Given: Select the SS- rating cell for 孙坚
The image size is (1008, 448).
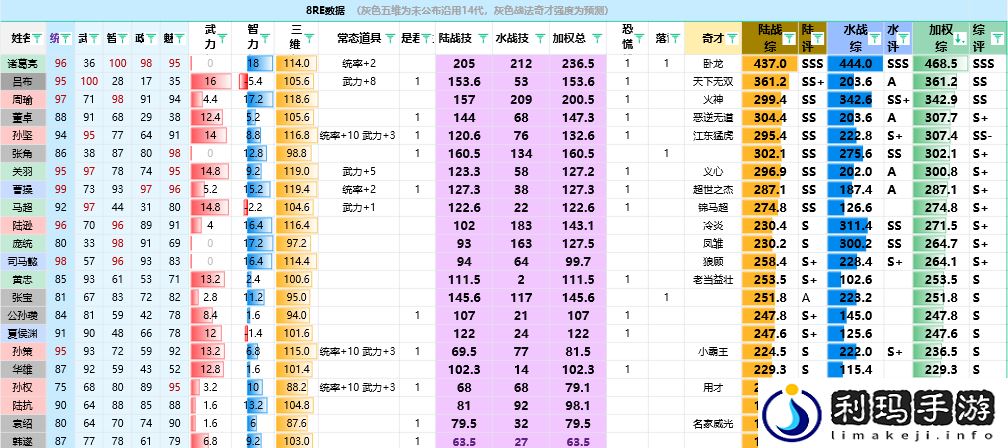Looking at the screenshot, I should pos(989,136).
